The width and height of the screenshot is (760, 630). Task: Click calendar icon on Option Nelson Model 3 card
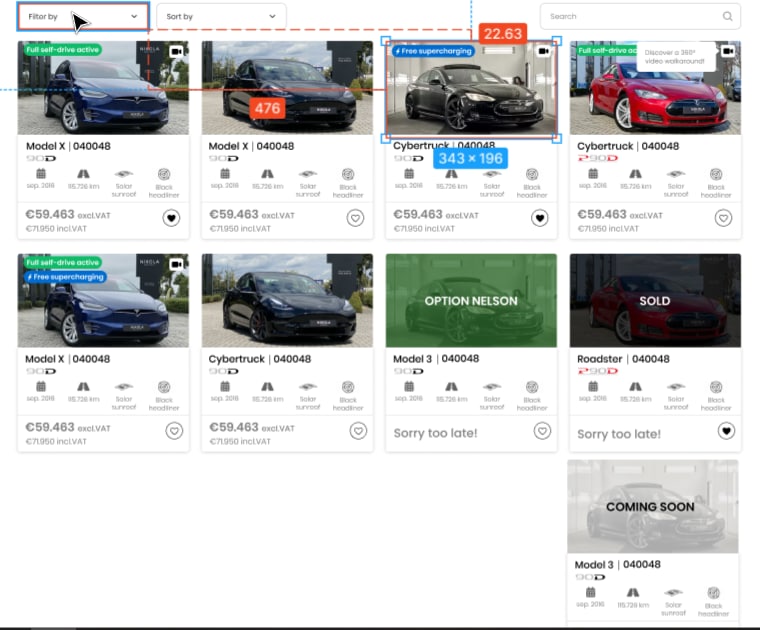[409, 386]
